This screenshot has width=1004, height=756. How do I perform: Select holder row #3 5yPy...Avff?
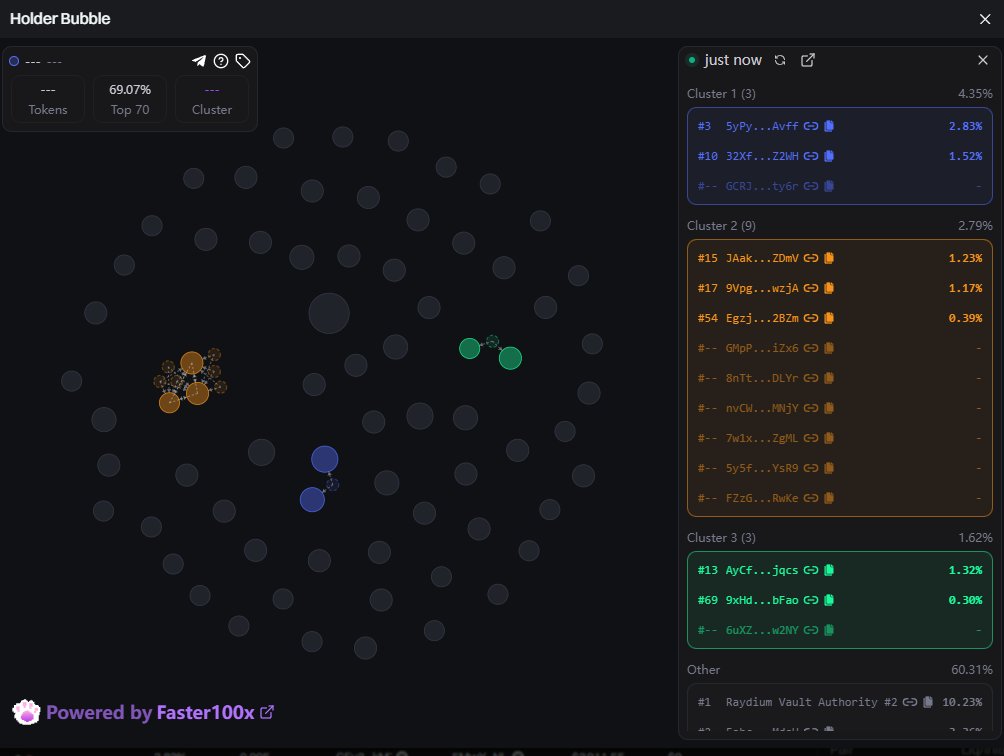click(839, 126)
